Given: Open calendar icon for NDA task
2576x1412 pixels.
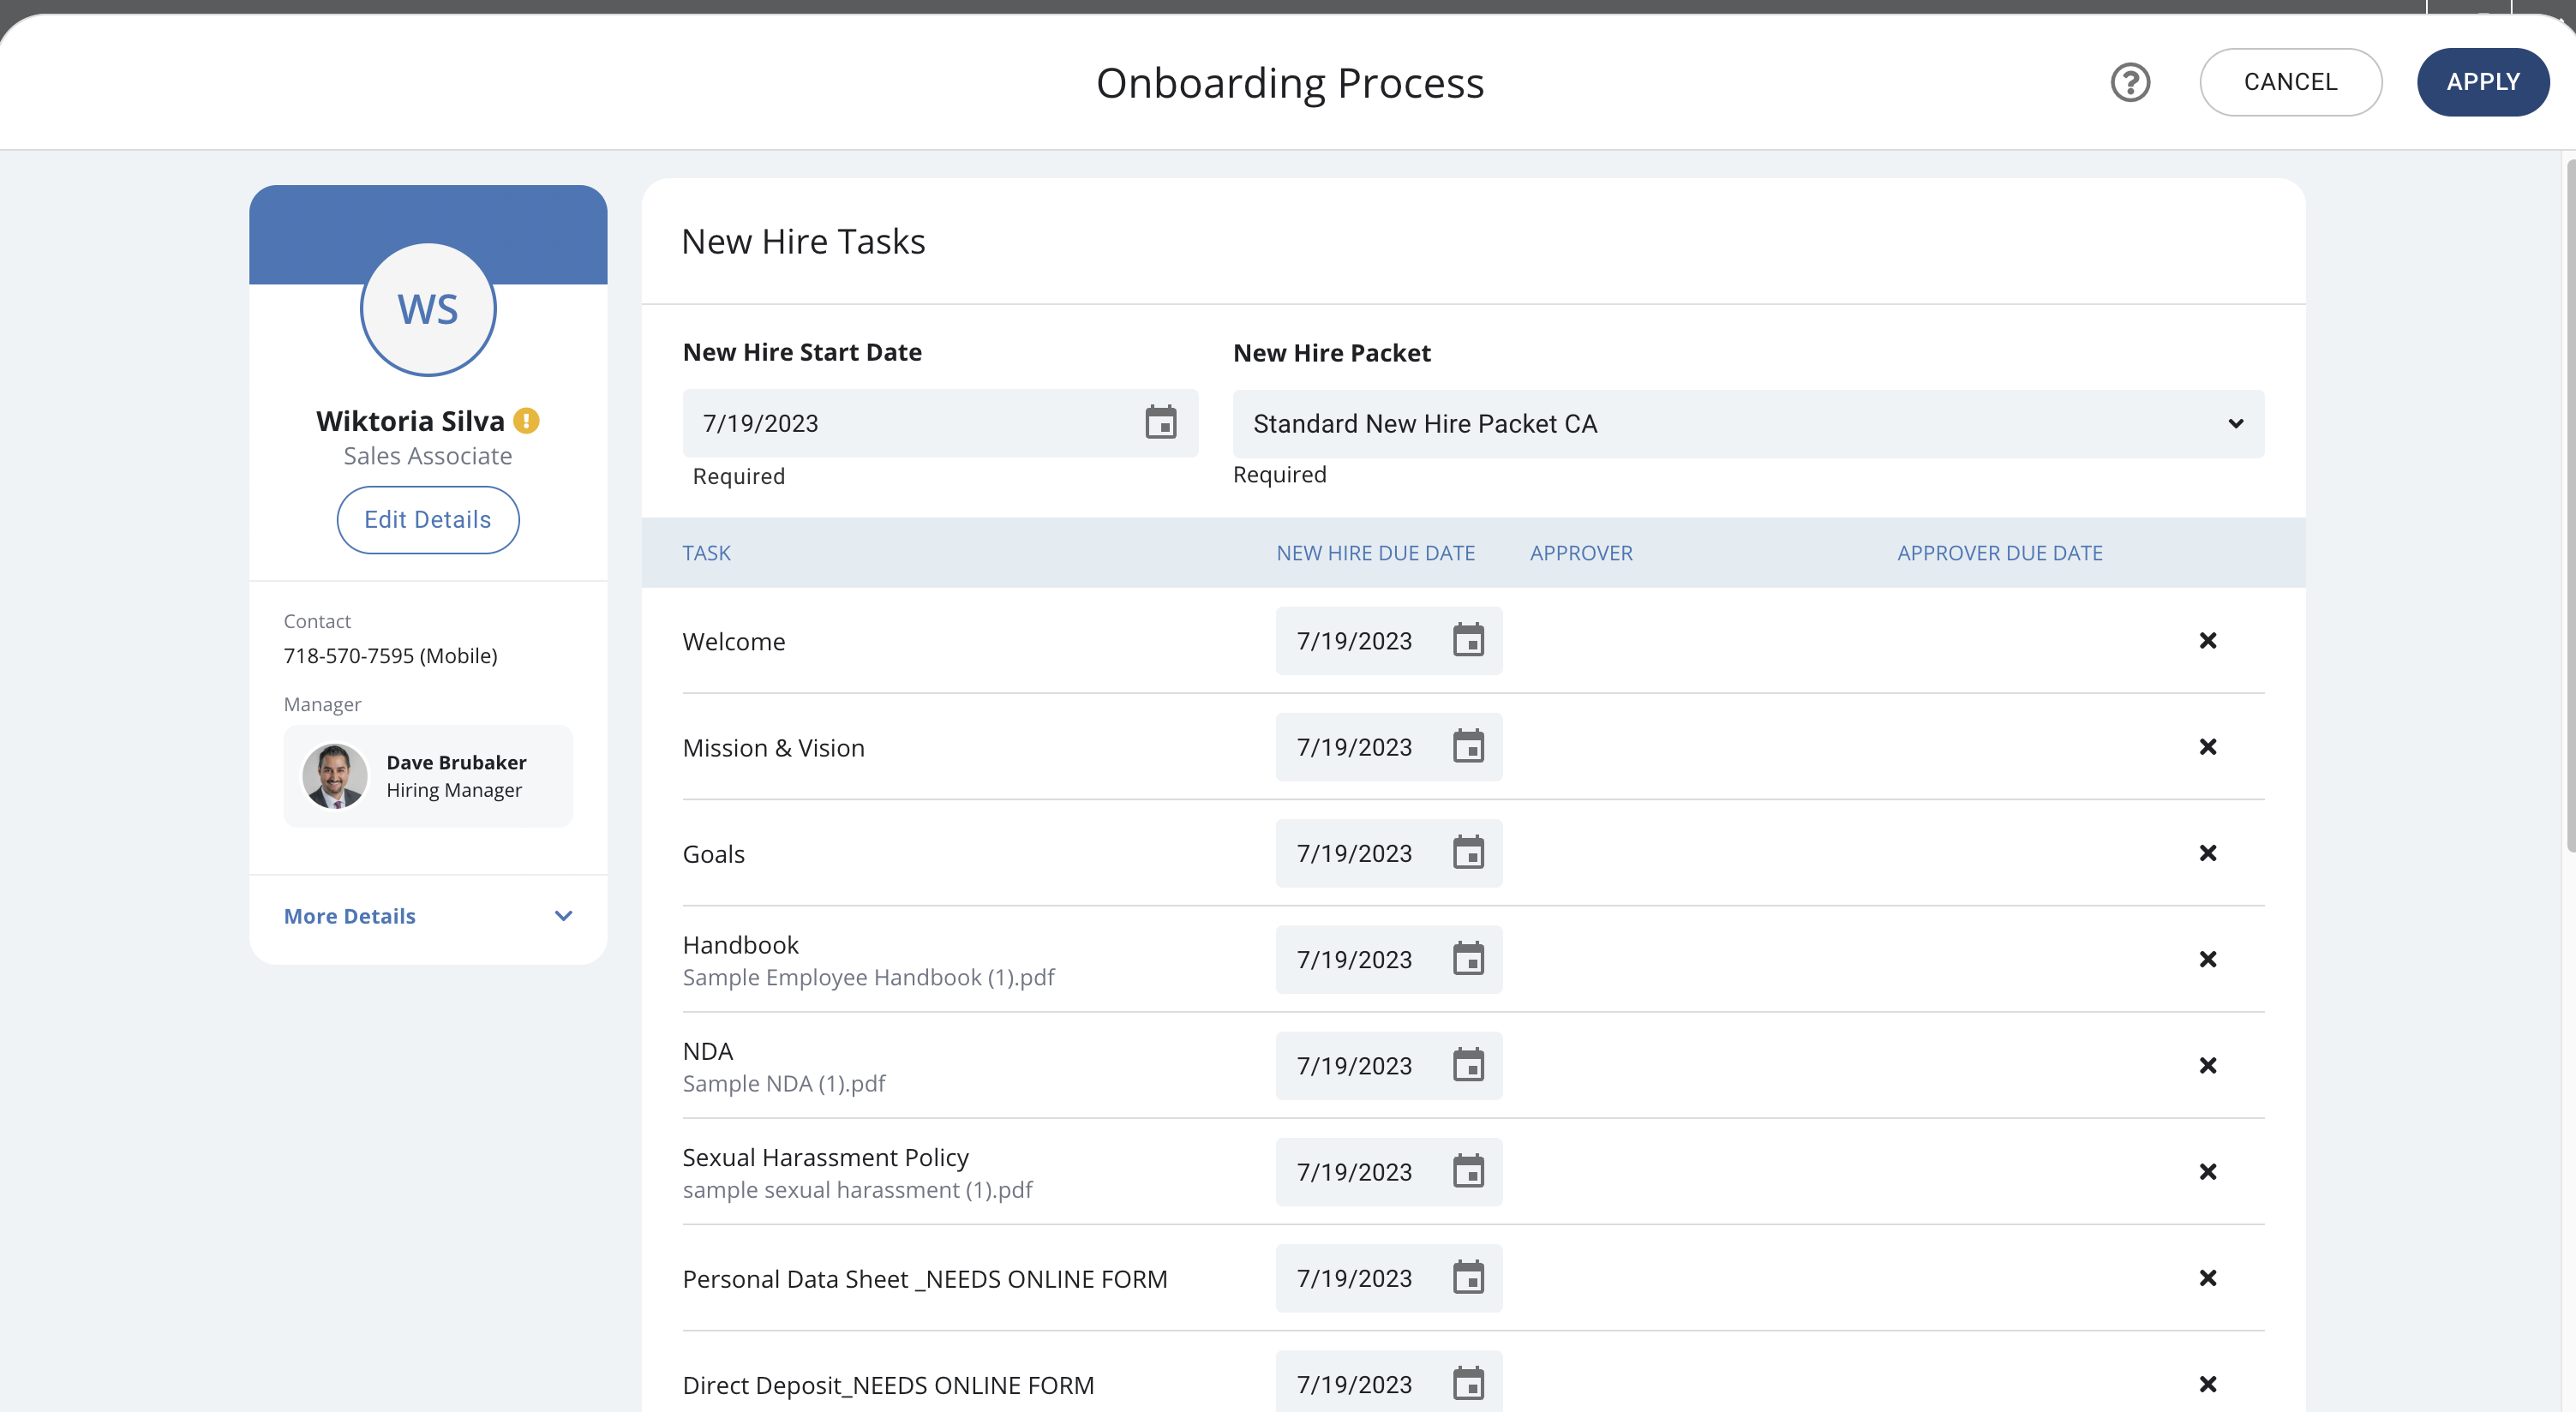Looking at the screenshot, I should tap(1468, 1065).
